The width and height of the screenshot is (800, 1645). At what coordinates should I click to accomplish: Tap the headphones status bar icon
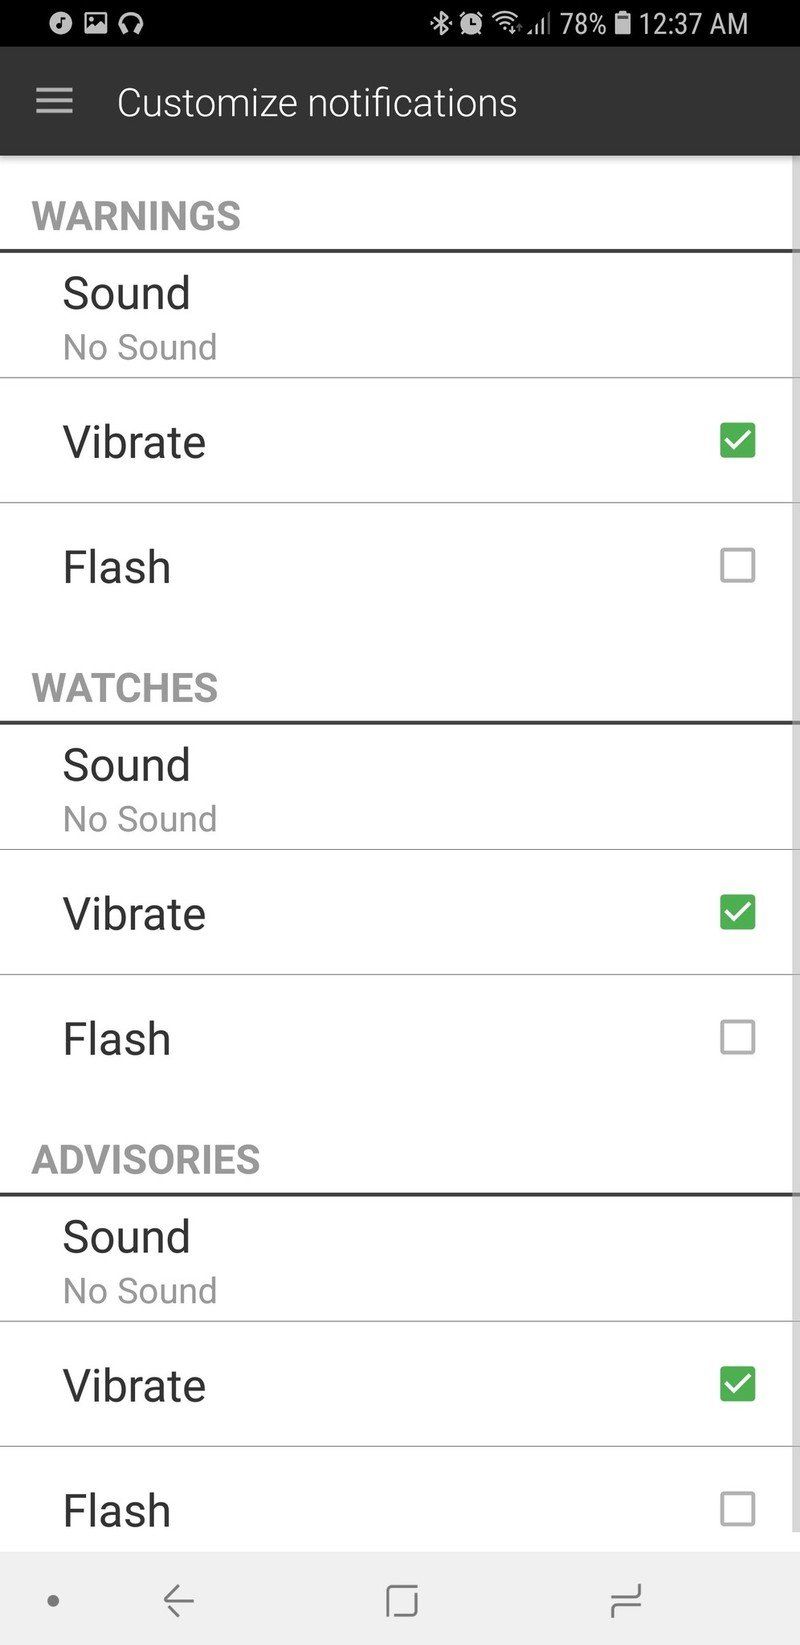(x=130, y=22)
